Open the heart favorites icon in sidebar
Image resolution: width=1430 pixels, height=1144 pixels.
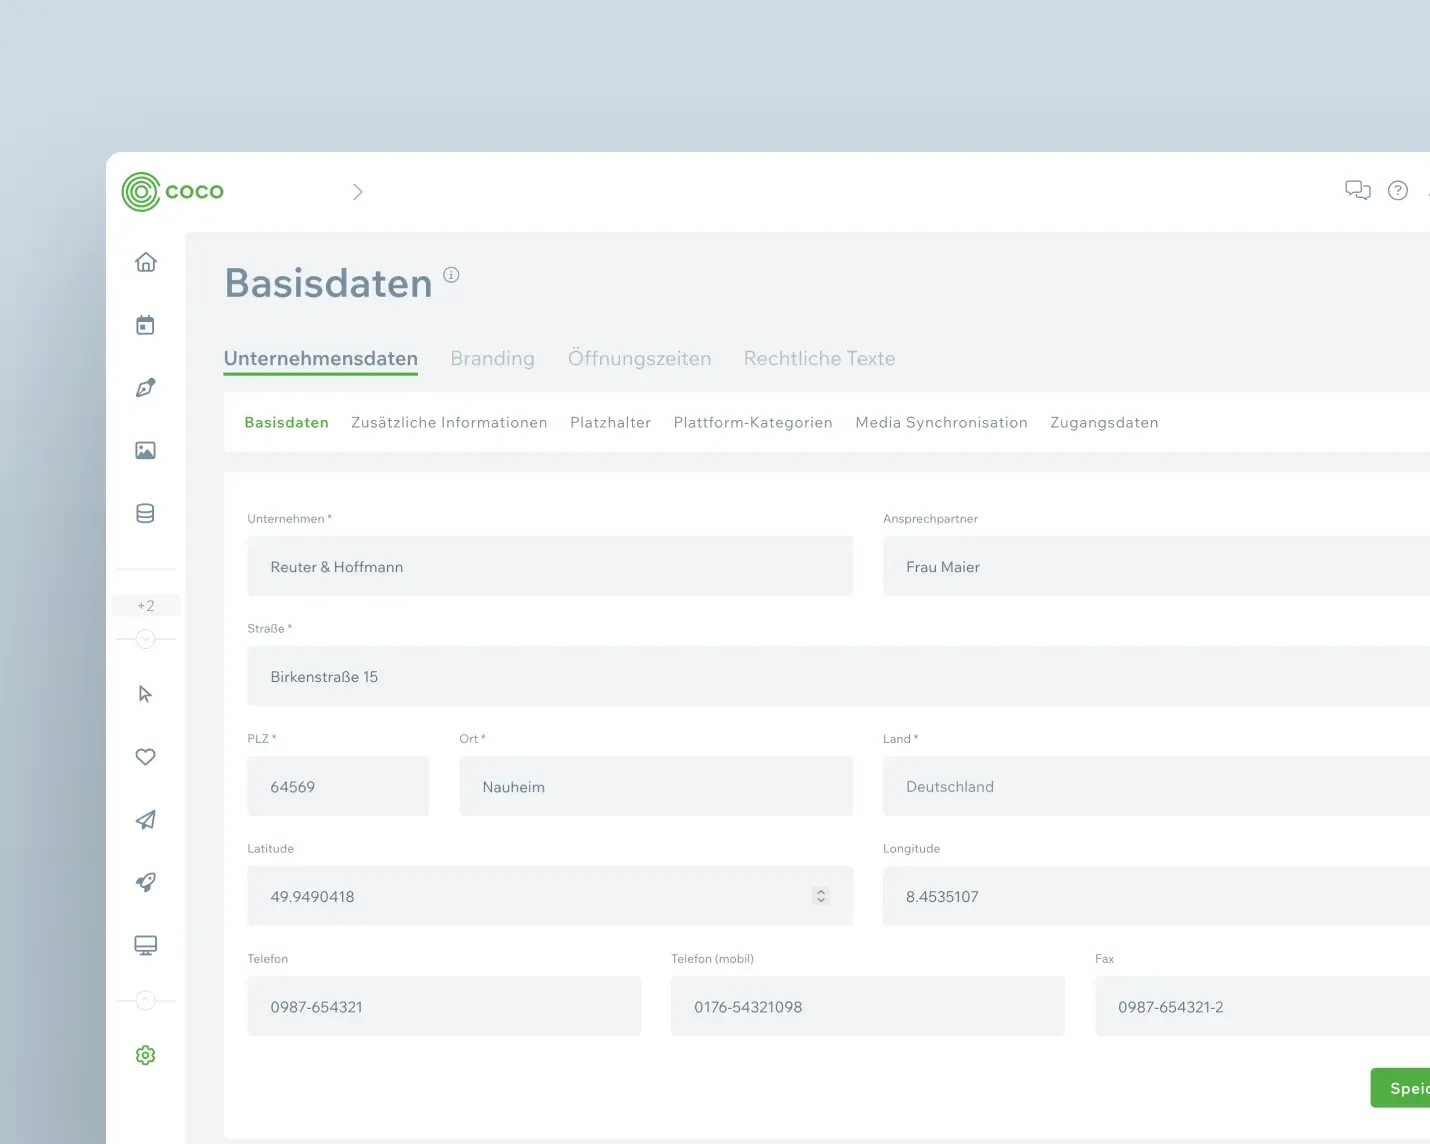pyautogui.click(x=146, y=757)
